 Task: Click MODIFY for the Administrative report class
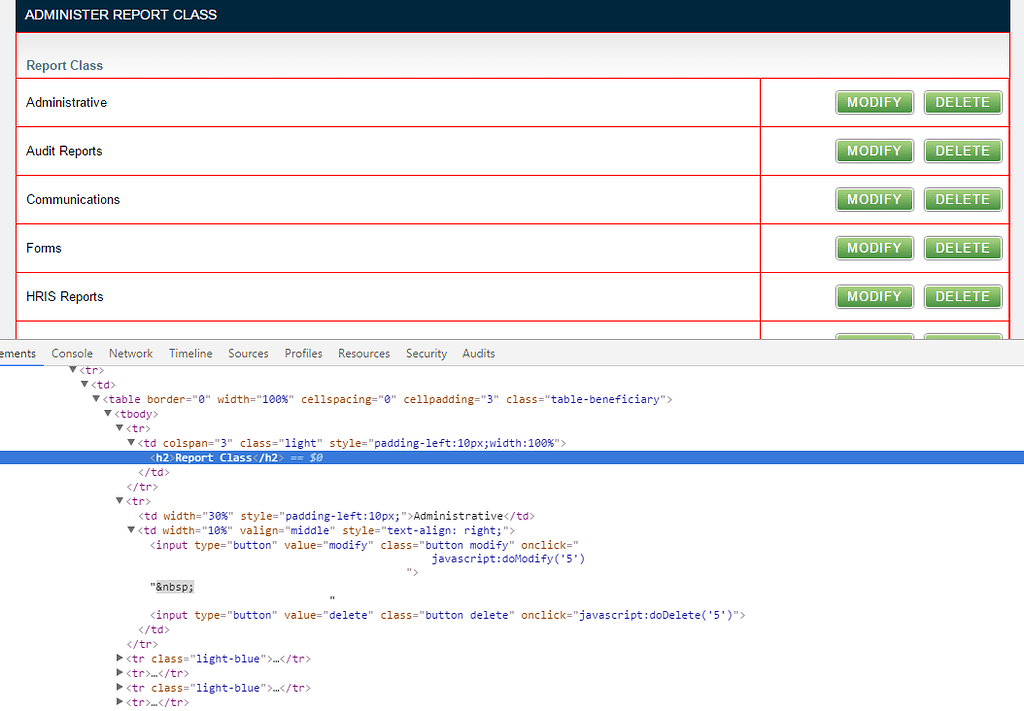pyautogui.click(x=874, y=102)
